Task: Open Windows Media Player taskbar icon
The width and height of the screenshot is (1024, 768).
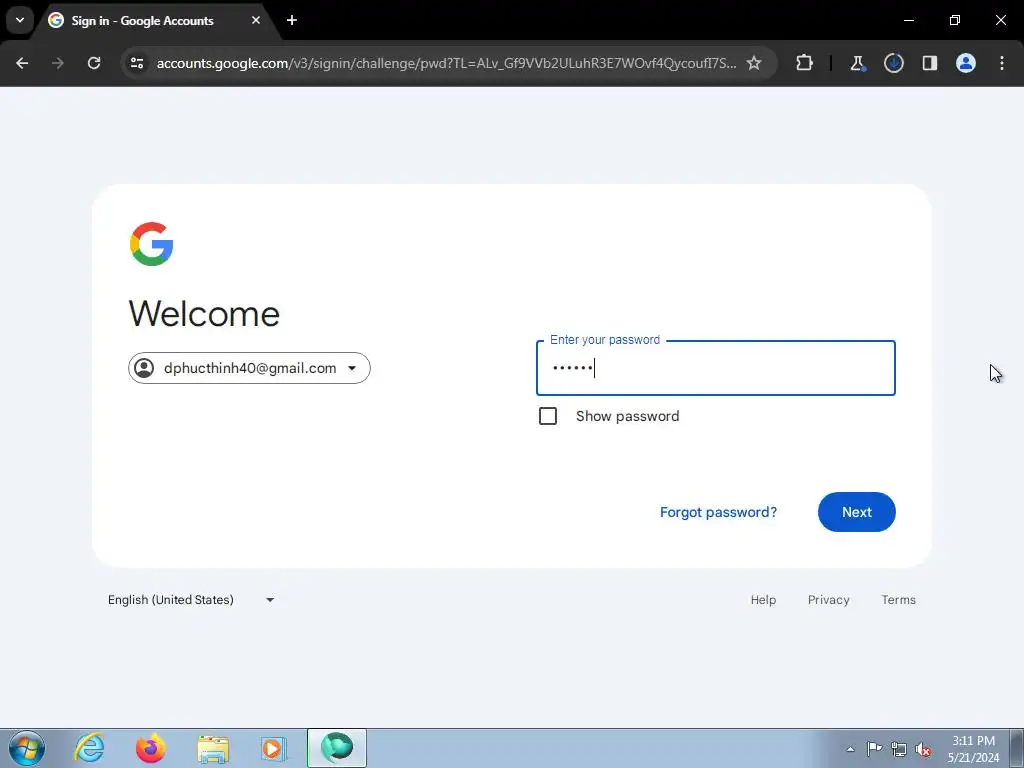Action: 273,748
